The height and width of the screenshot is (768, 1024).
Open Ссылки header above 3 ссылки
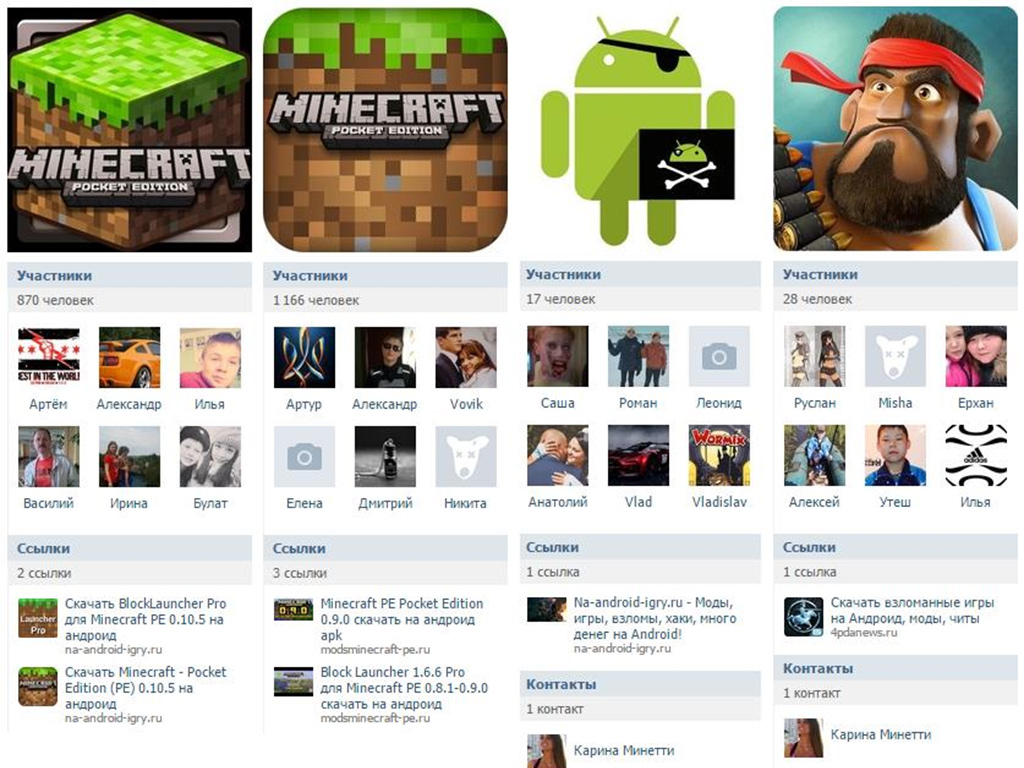(299, 549)
